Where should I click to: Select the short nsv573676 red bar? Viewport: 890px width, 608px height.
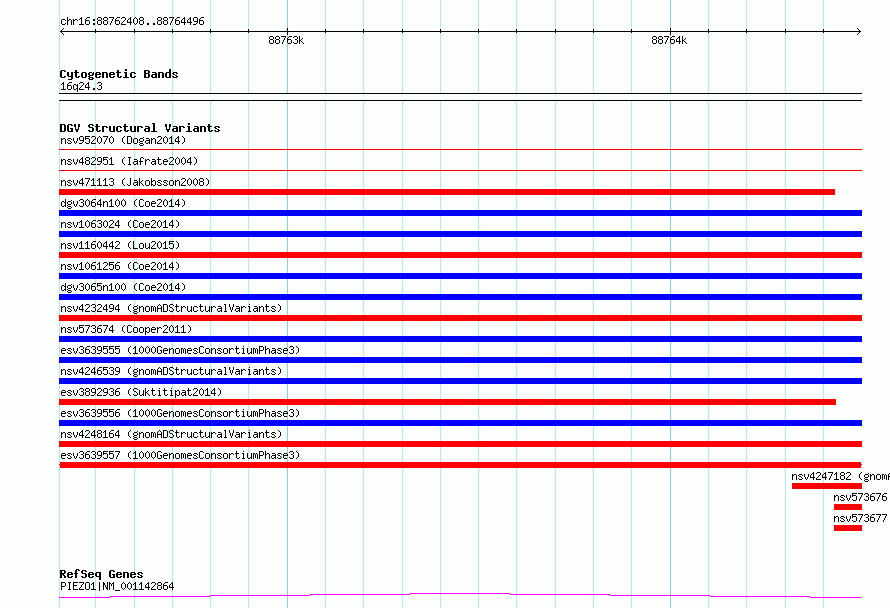(x=848, y=507)
